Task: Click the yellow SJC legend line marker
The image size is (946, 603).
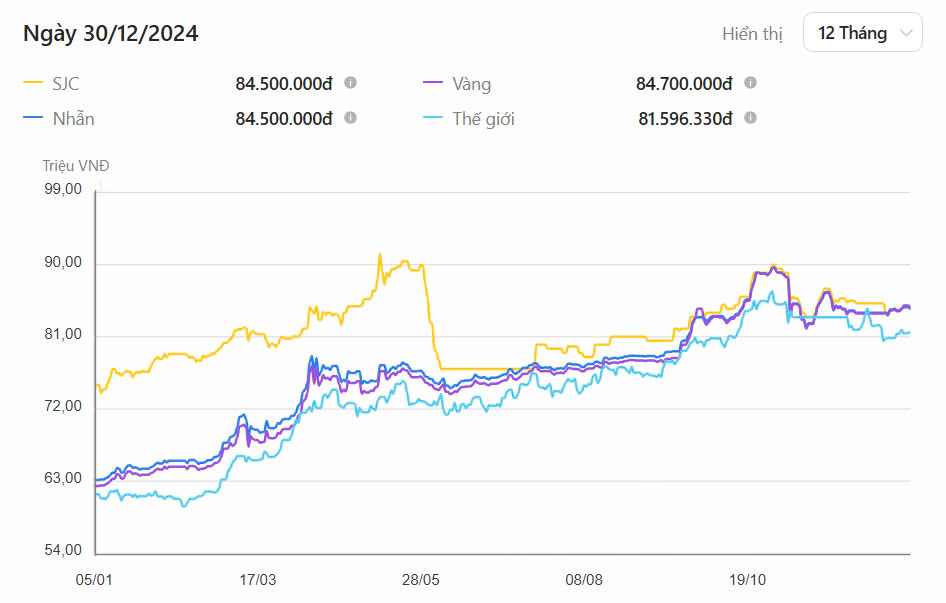Action: pyautogui.click(x=33, y=84)
